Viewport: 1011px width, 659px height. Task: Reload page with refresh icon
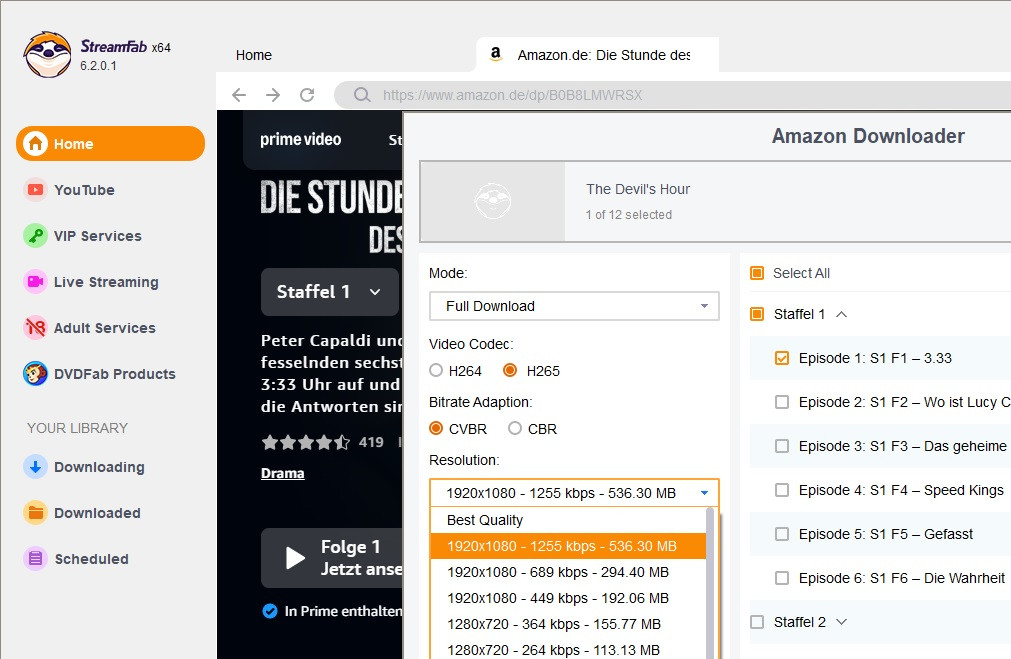(307, 95)
